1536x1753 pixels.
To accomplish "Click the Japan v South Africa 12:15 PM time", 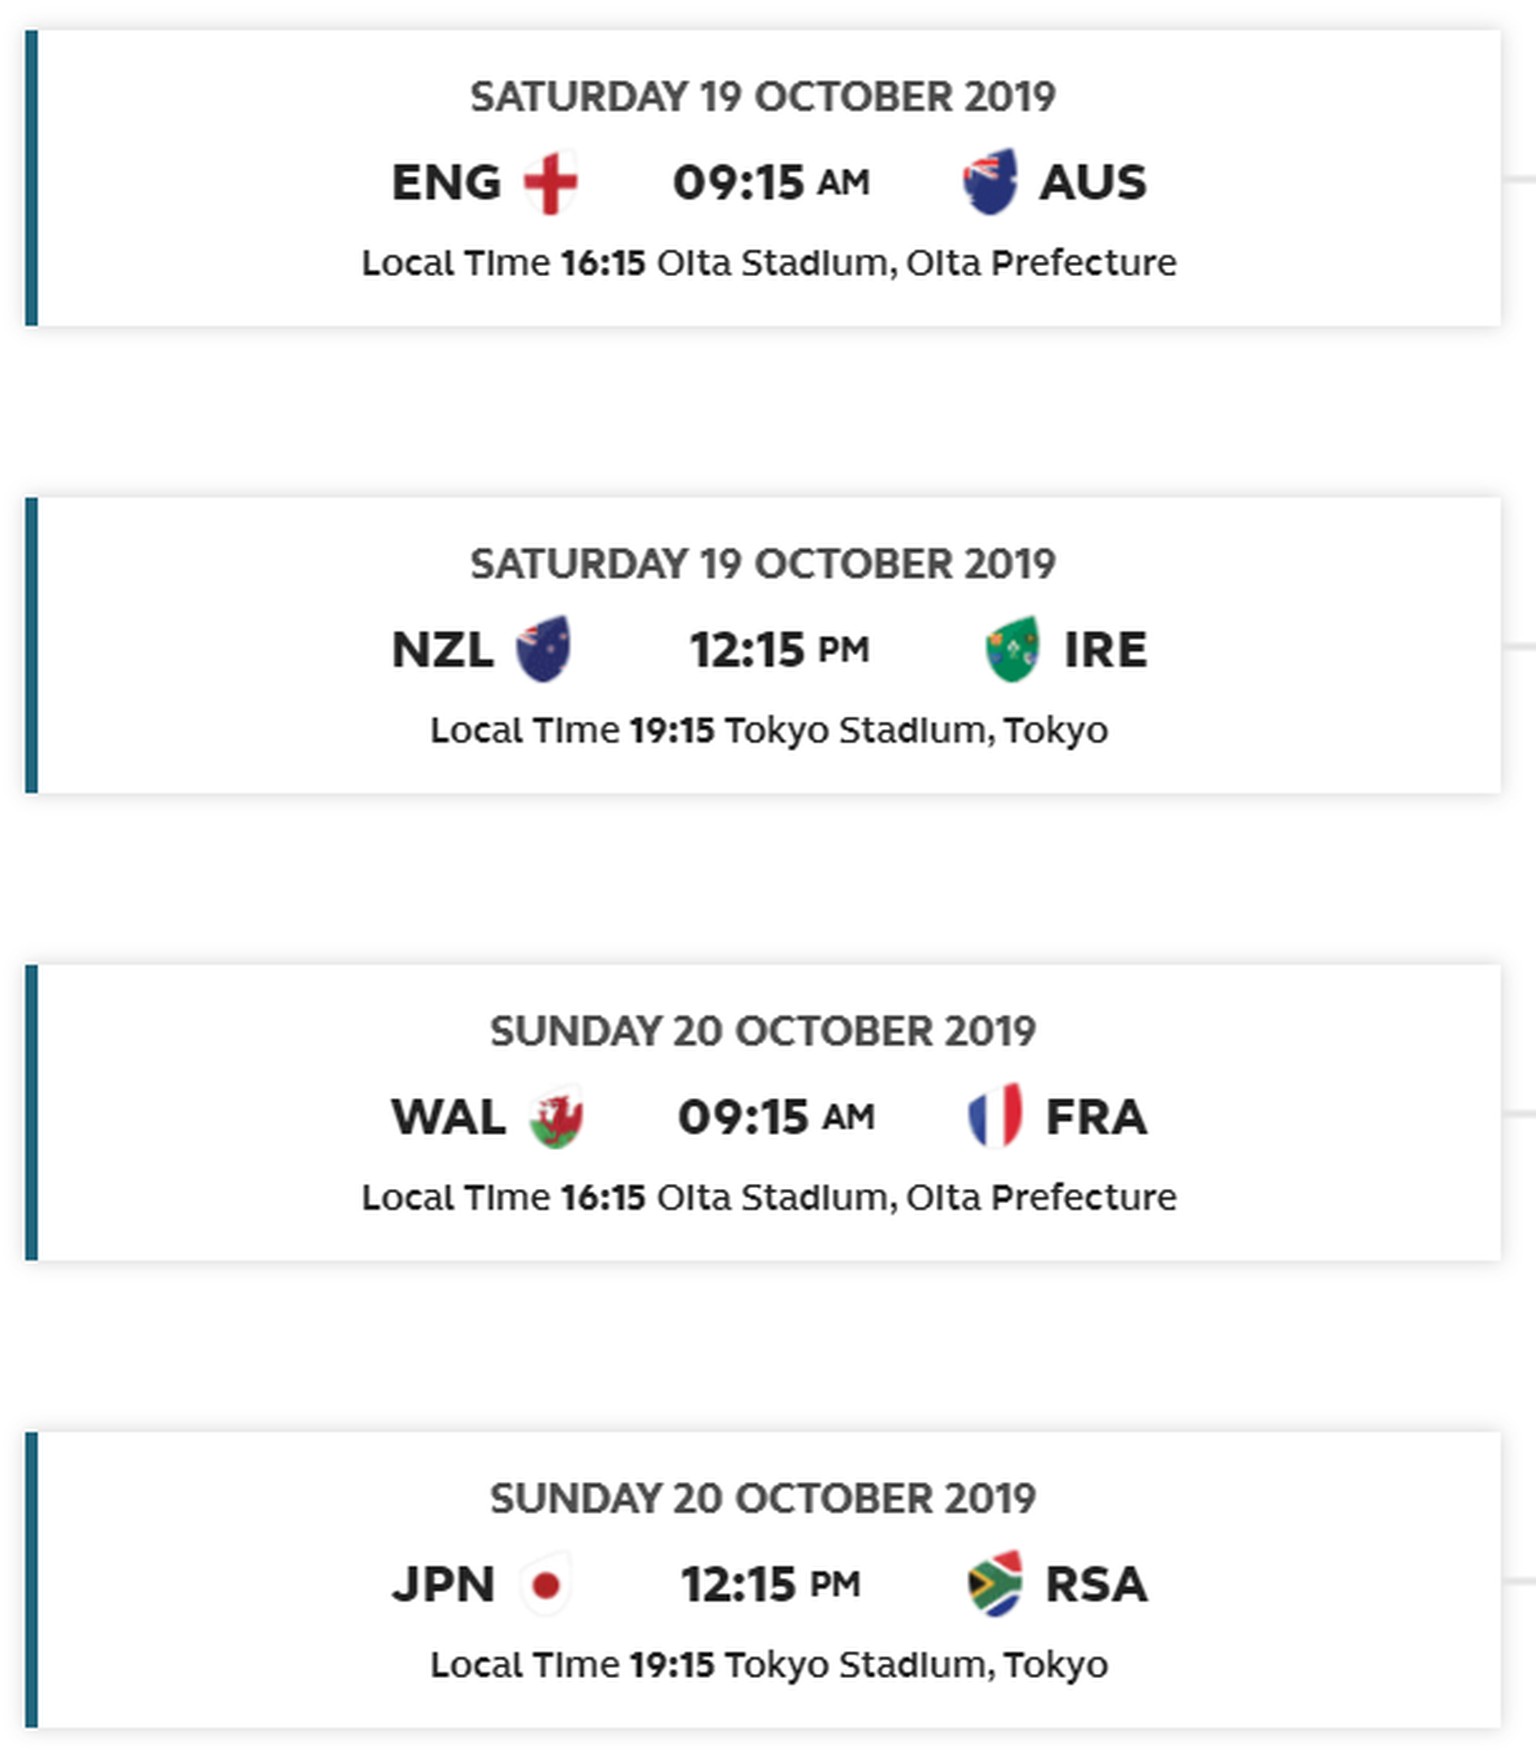I will click(770, 1584).
